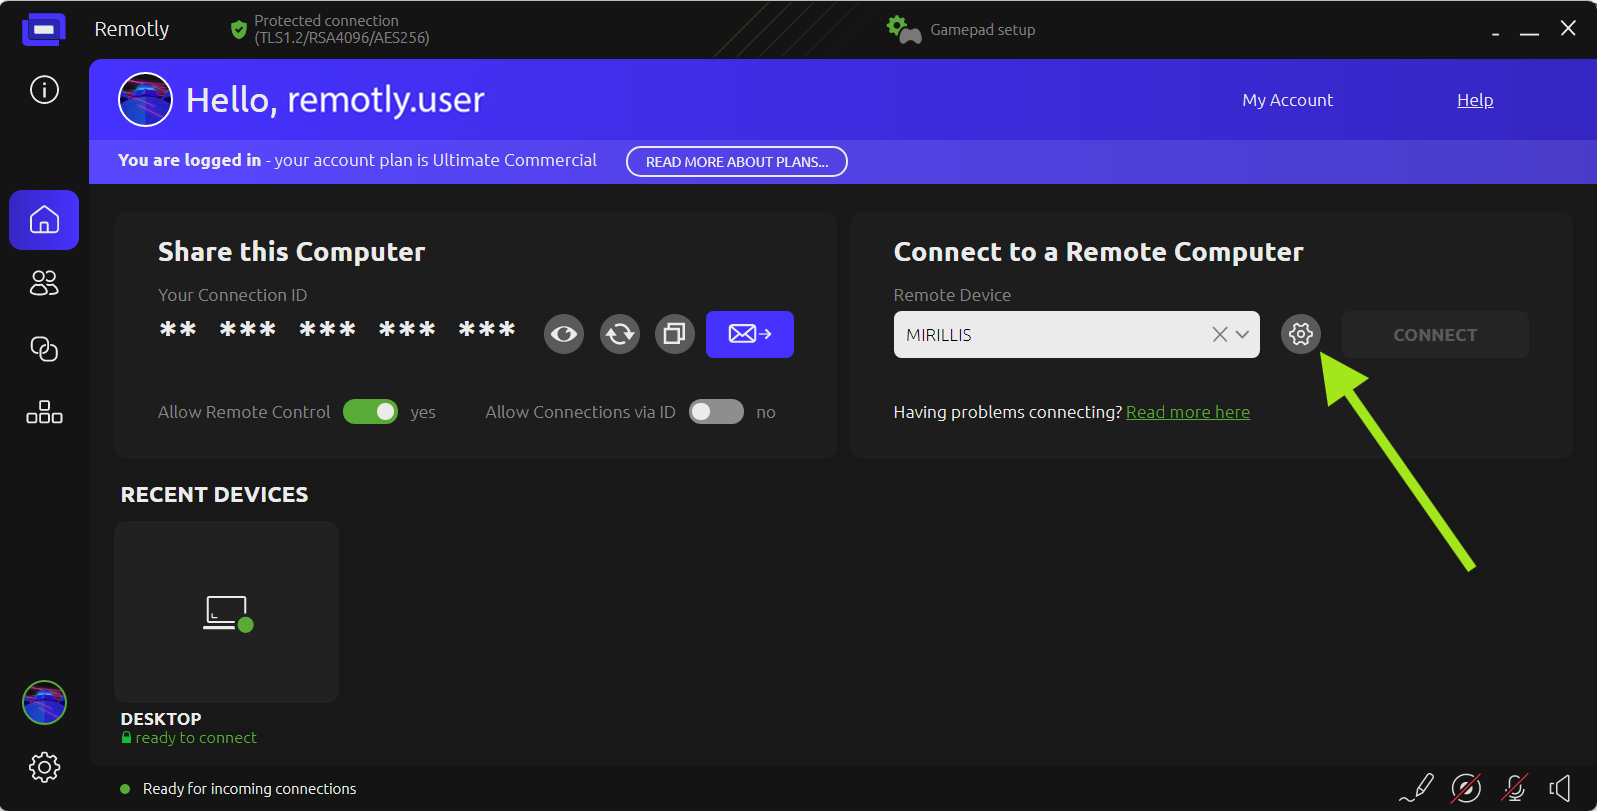Disable Allow Remote Control switch
The image size is (1597, 811).
point(370,412)
